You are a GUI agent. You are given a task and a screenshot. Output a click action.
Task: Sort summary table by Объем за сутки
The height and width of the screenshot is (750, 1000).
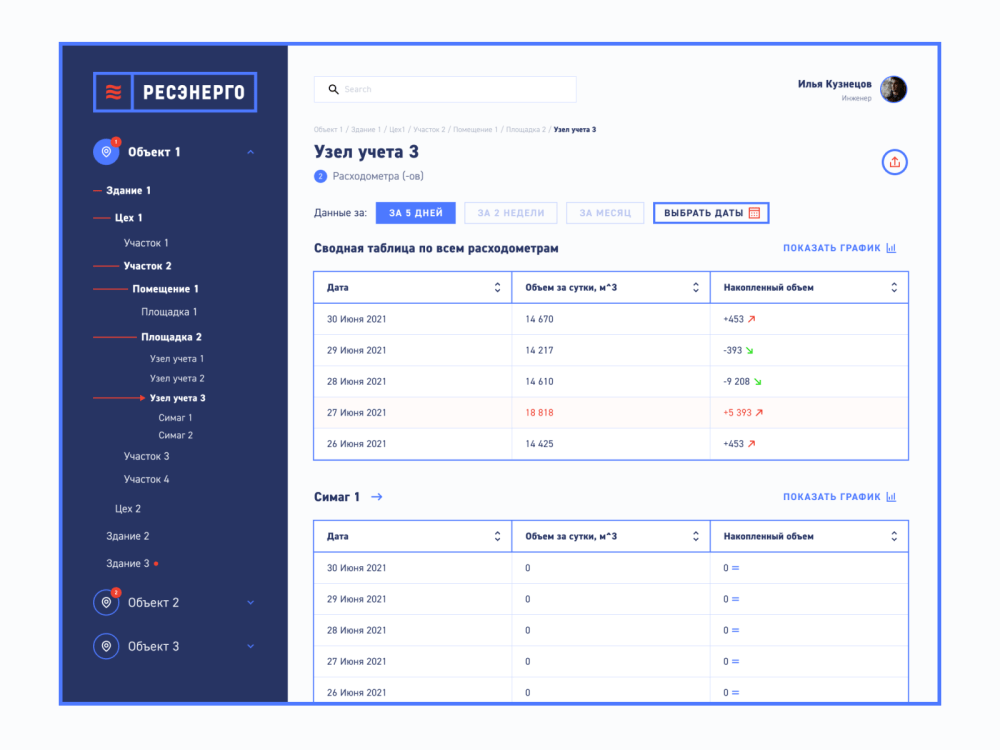click(x=696, y=288)
